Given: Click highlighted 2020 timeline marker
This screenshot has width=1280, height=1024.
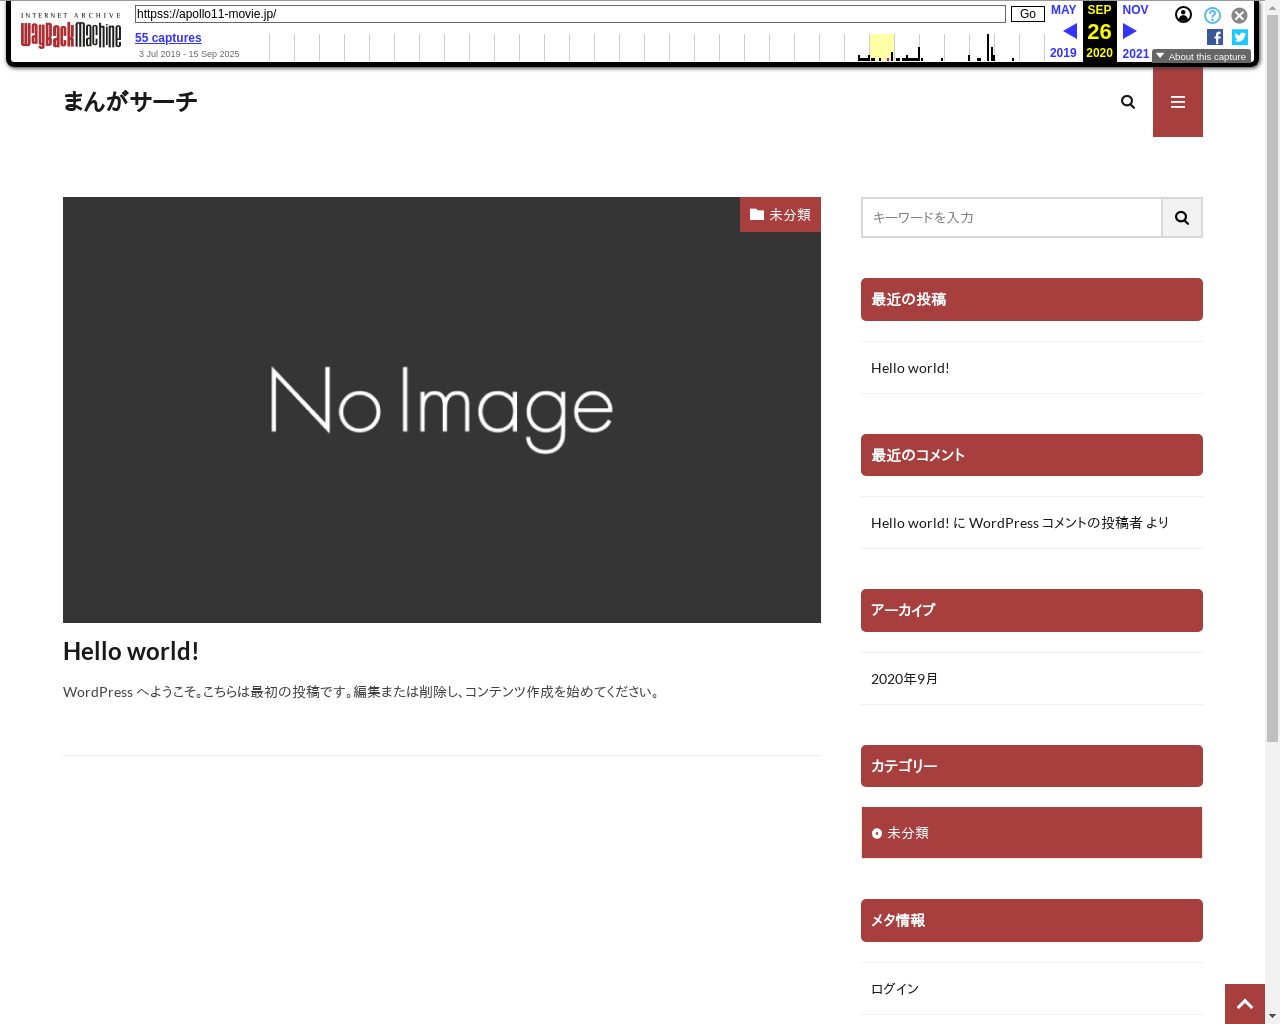Looking at the screenshot, I should tap(881, 47).
